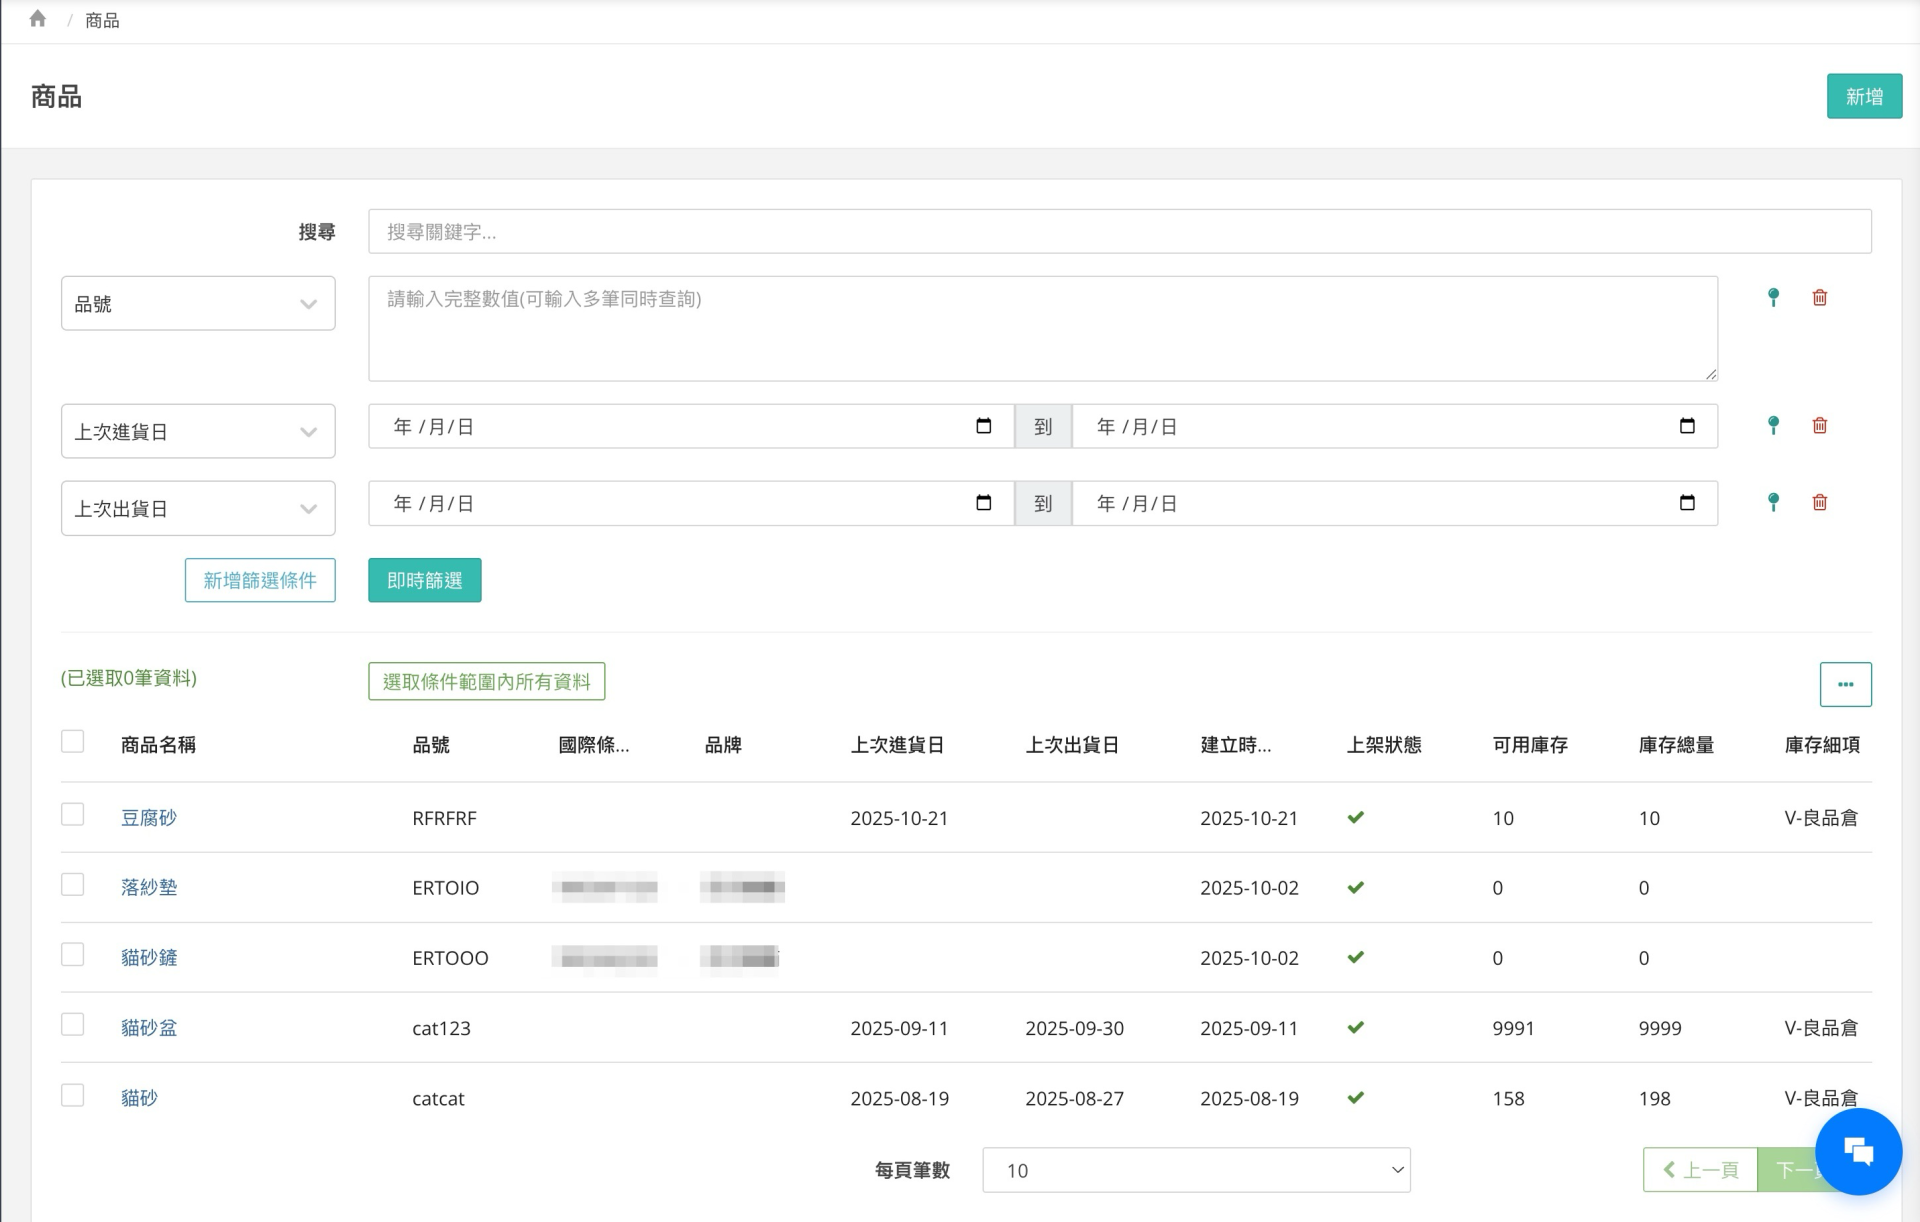Open the 上次出貨日 filter field dropdown
Viewport: 1920px width, 1222px height.
point(198,508)
